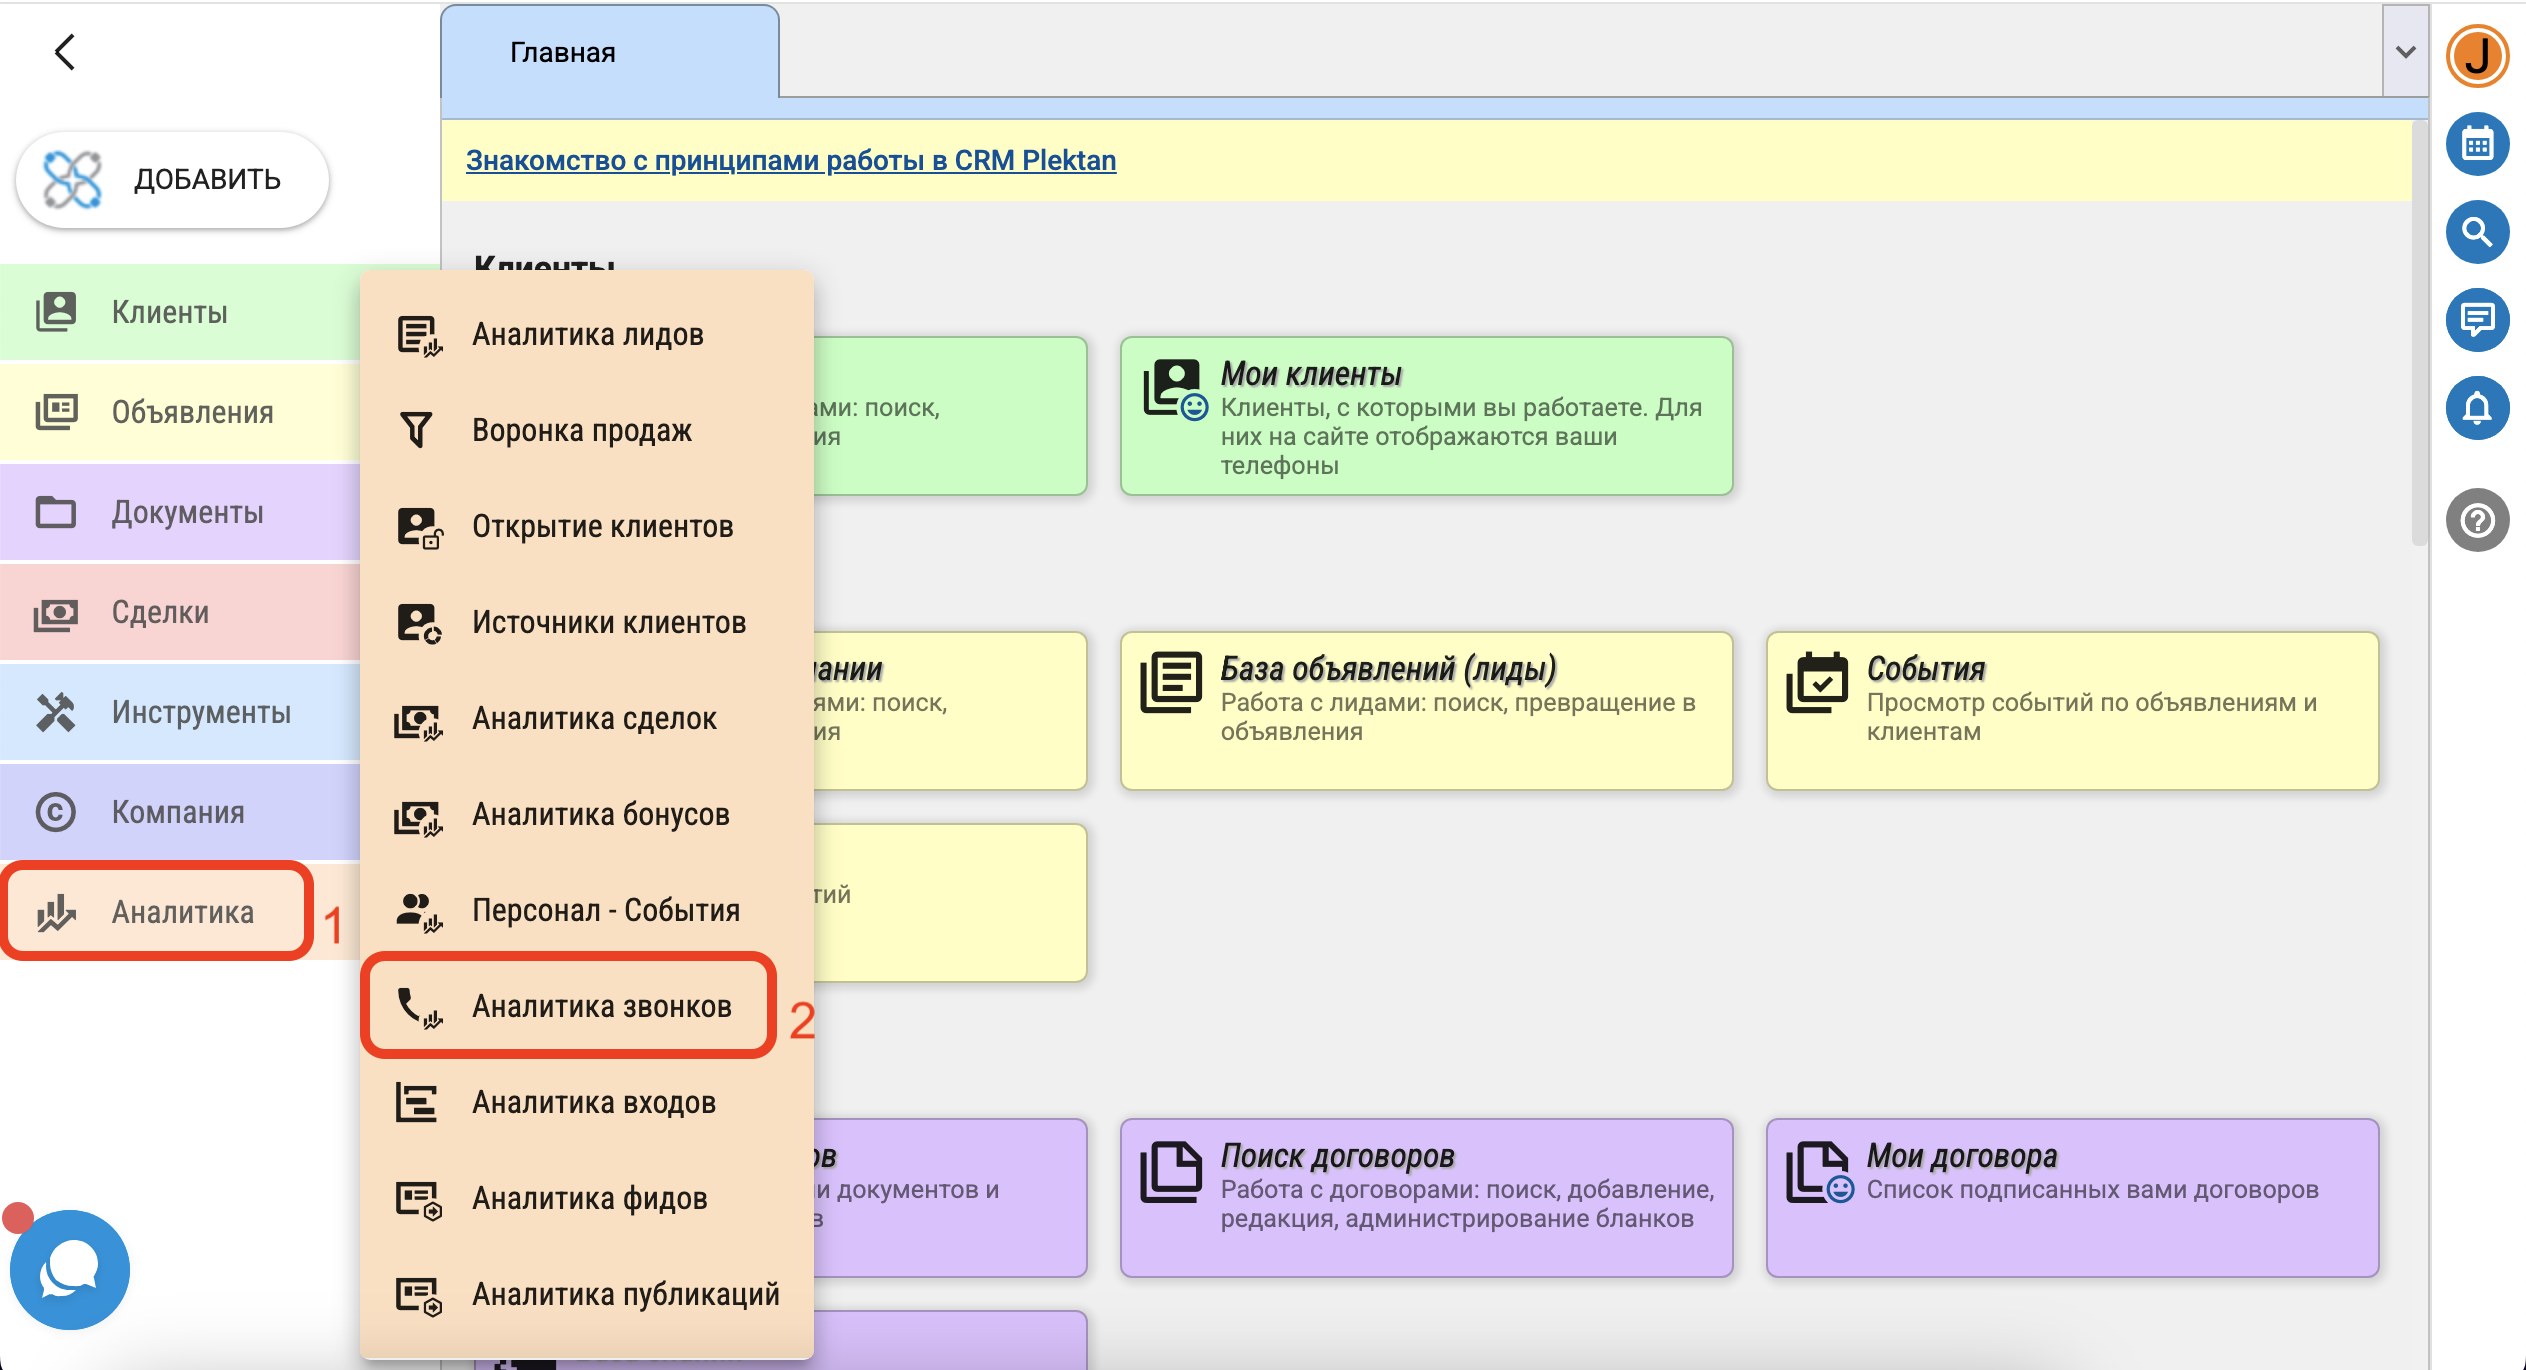Click the calendar icon in right sidebar
The width and height of the screenshot is (2526, 1370).
[x=2477, y=145]
